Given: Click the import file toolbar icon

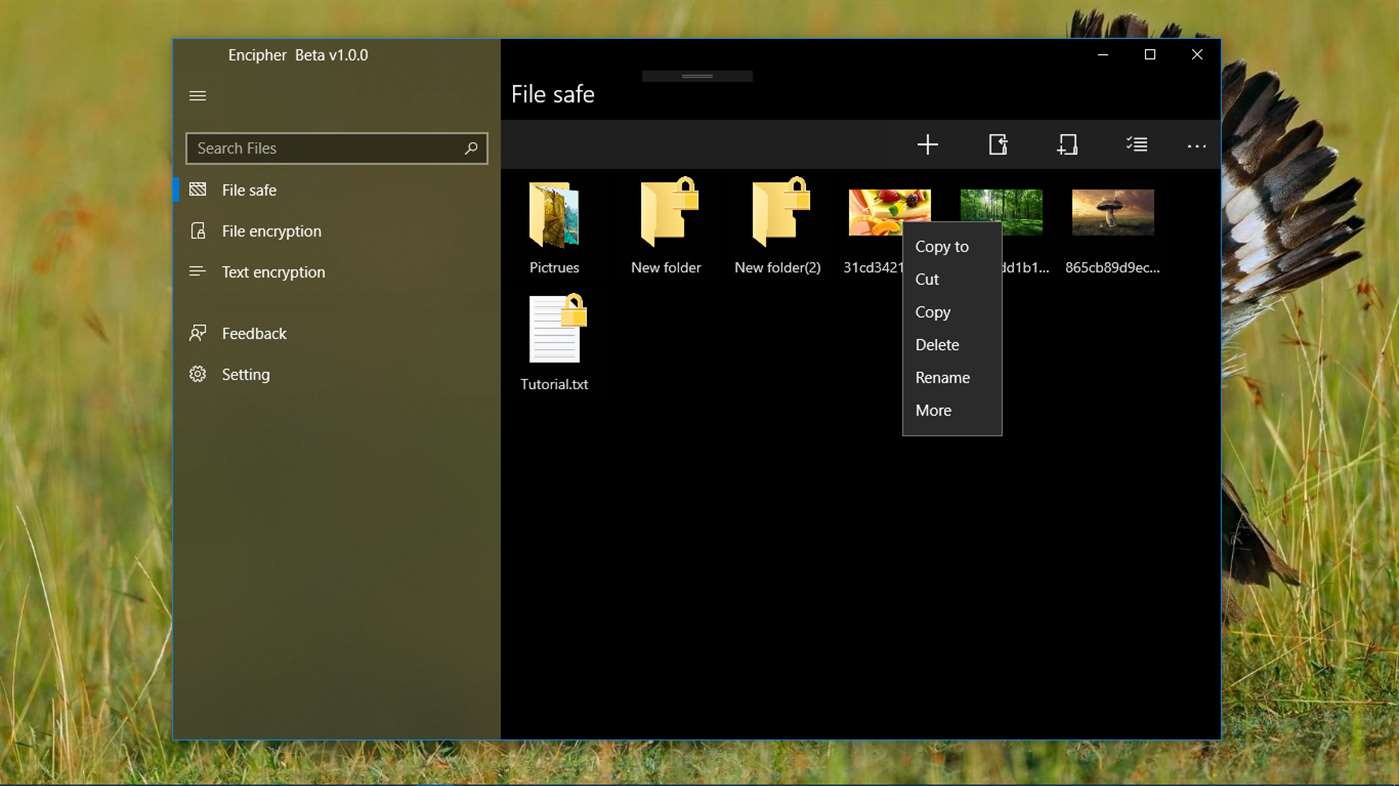Looking at the screenshot, I should pyautogui.click(x=998, y=145).
